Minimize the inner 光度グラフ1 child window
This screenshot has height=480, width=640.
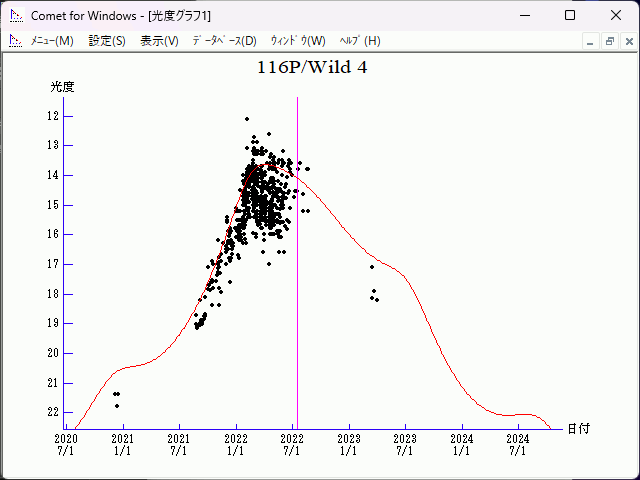pos(590,41)
